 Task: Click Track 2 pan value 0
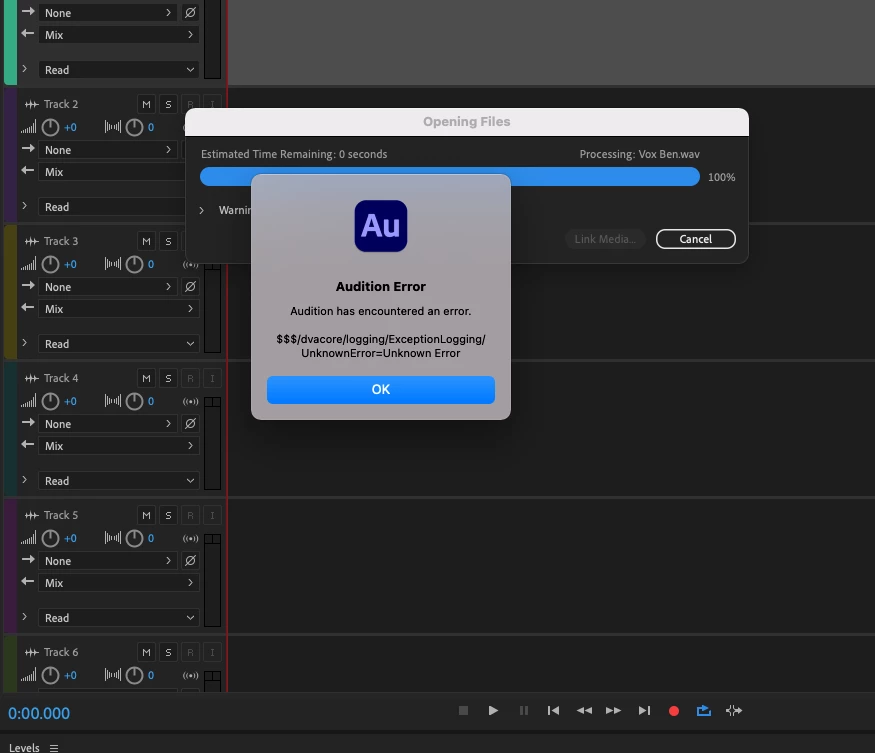(151, 127)
